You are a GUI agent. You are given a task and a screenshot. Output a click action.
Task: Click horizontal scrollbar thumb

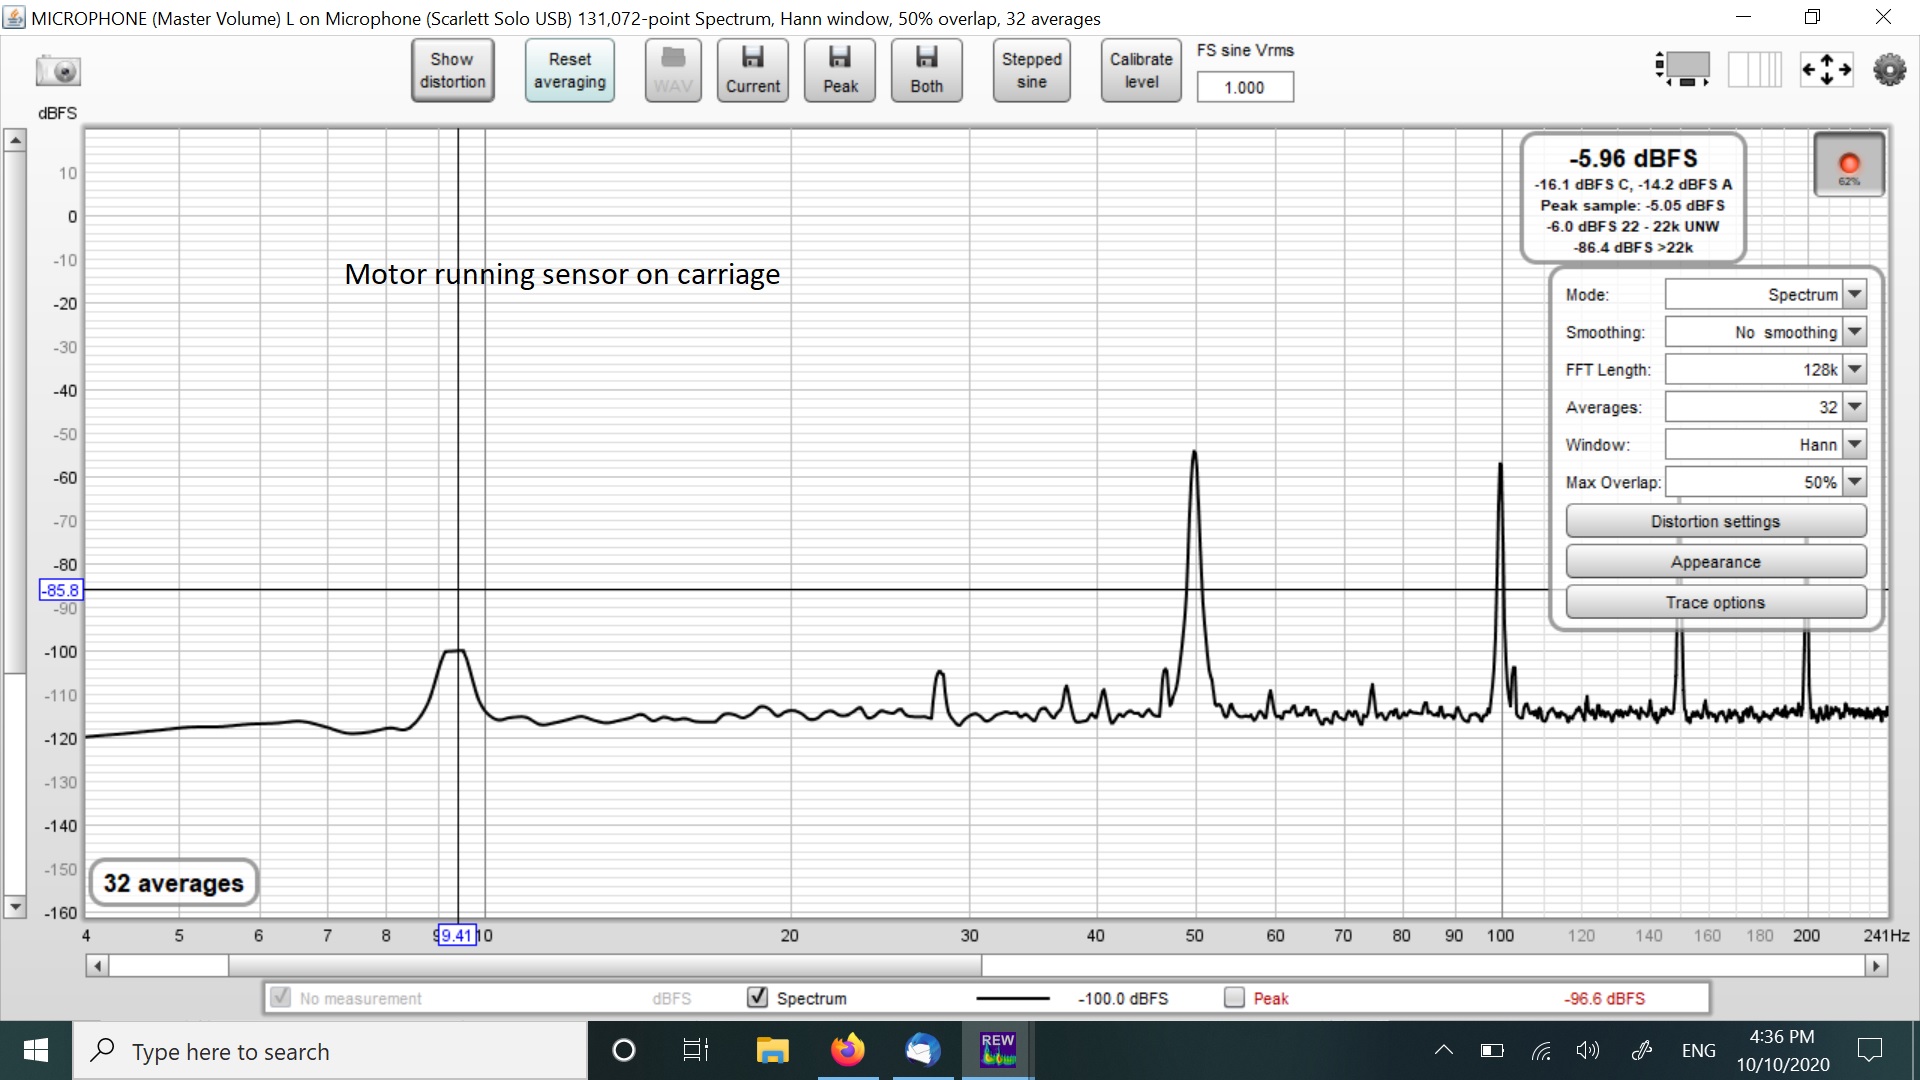tap(604, 966)
